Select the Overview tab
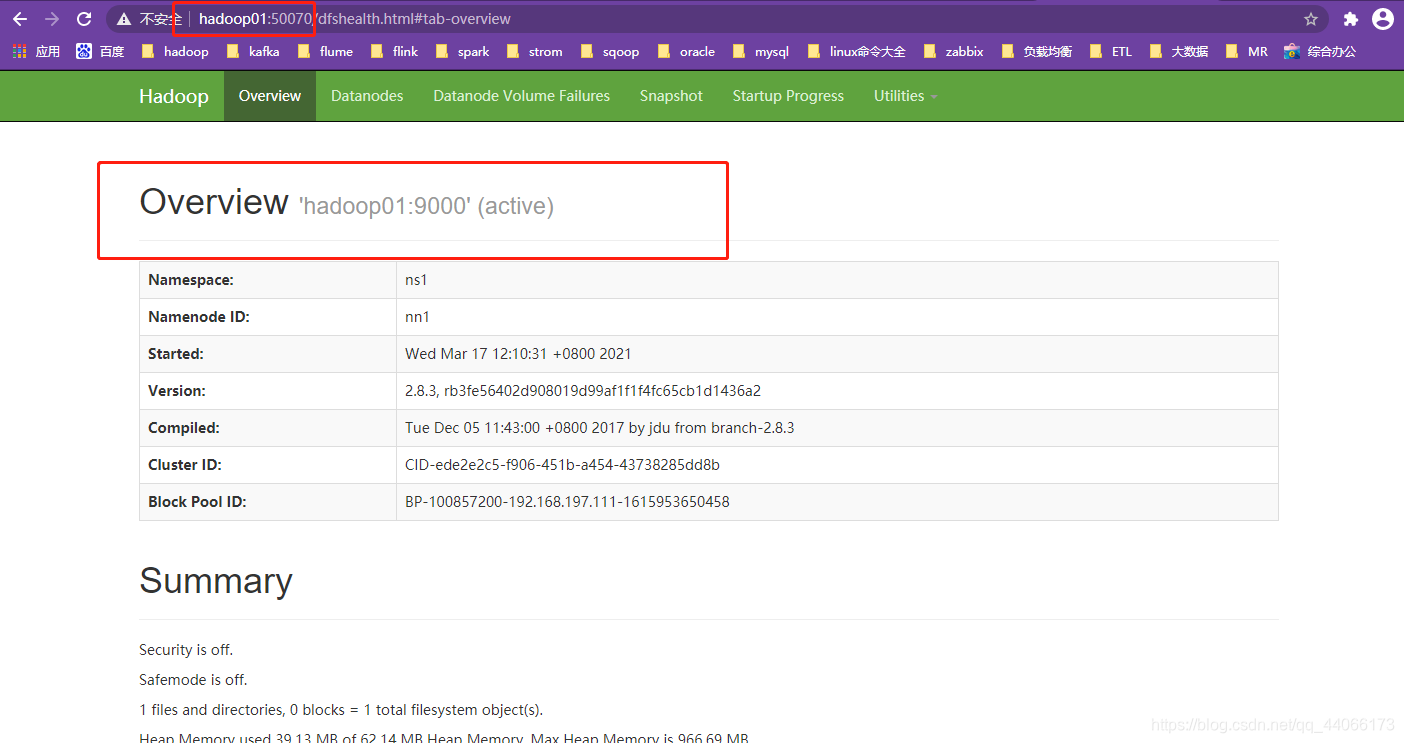 (270, 96)
